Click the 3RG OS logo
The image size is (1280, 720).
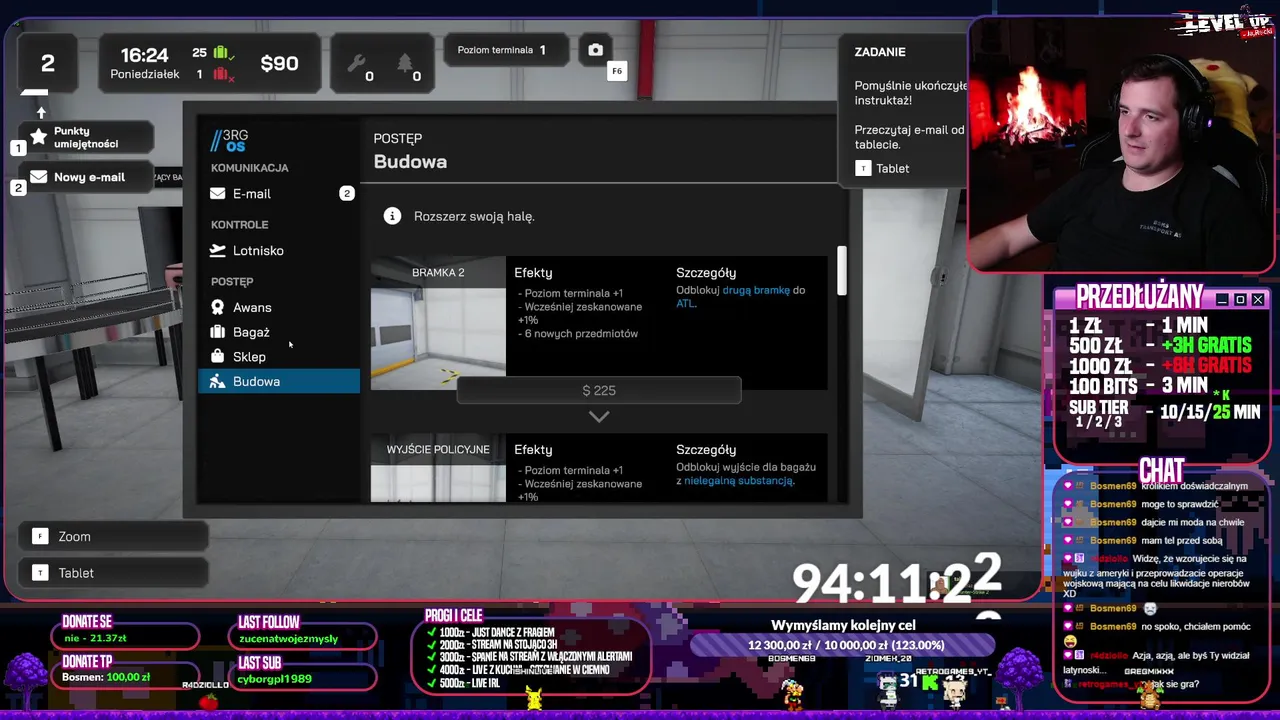[x=229, y=140]
